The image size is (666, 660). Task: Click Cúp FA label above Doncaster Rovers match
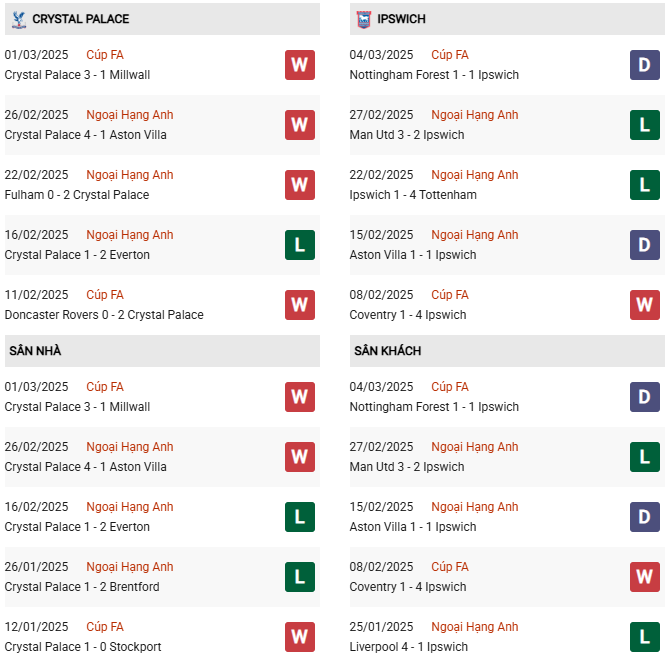[105, 295]
